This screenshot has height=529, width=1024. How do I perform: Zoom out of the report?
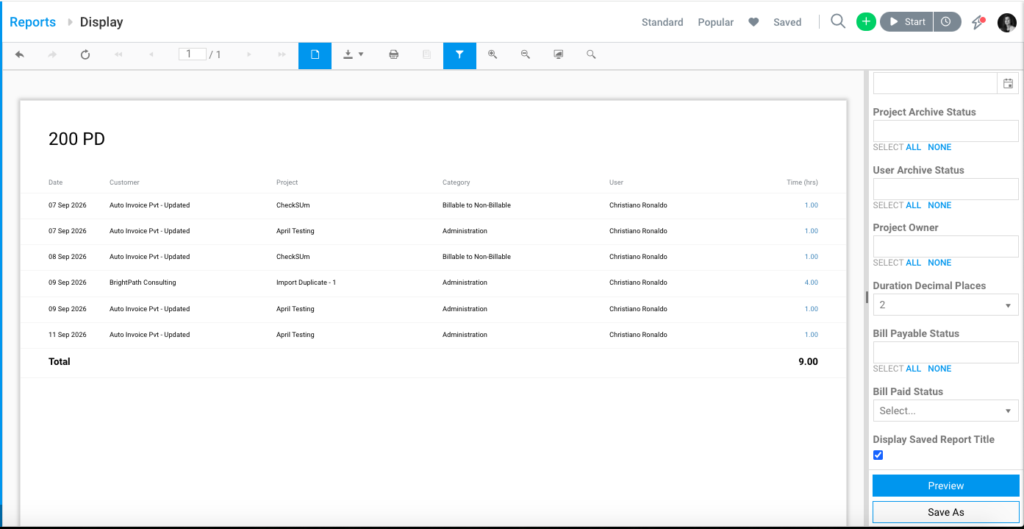point(525,55)
